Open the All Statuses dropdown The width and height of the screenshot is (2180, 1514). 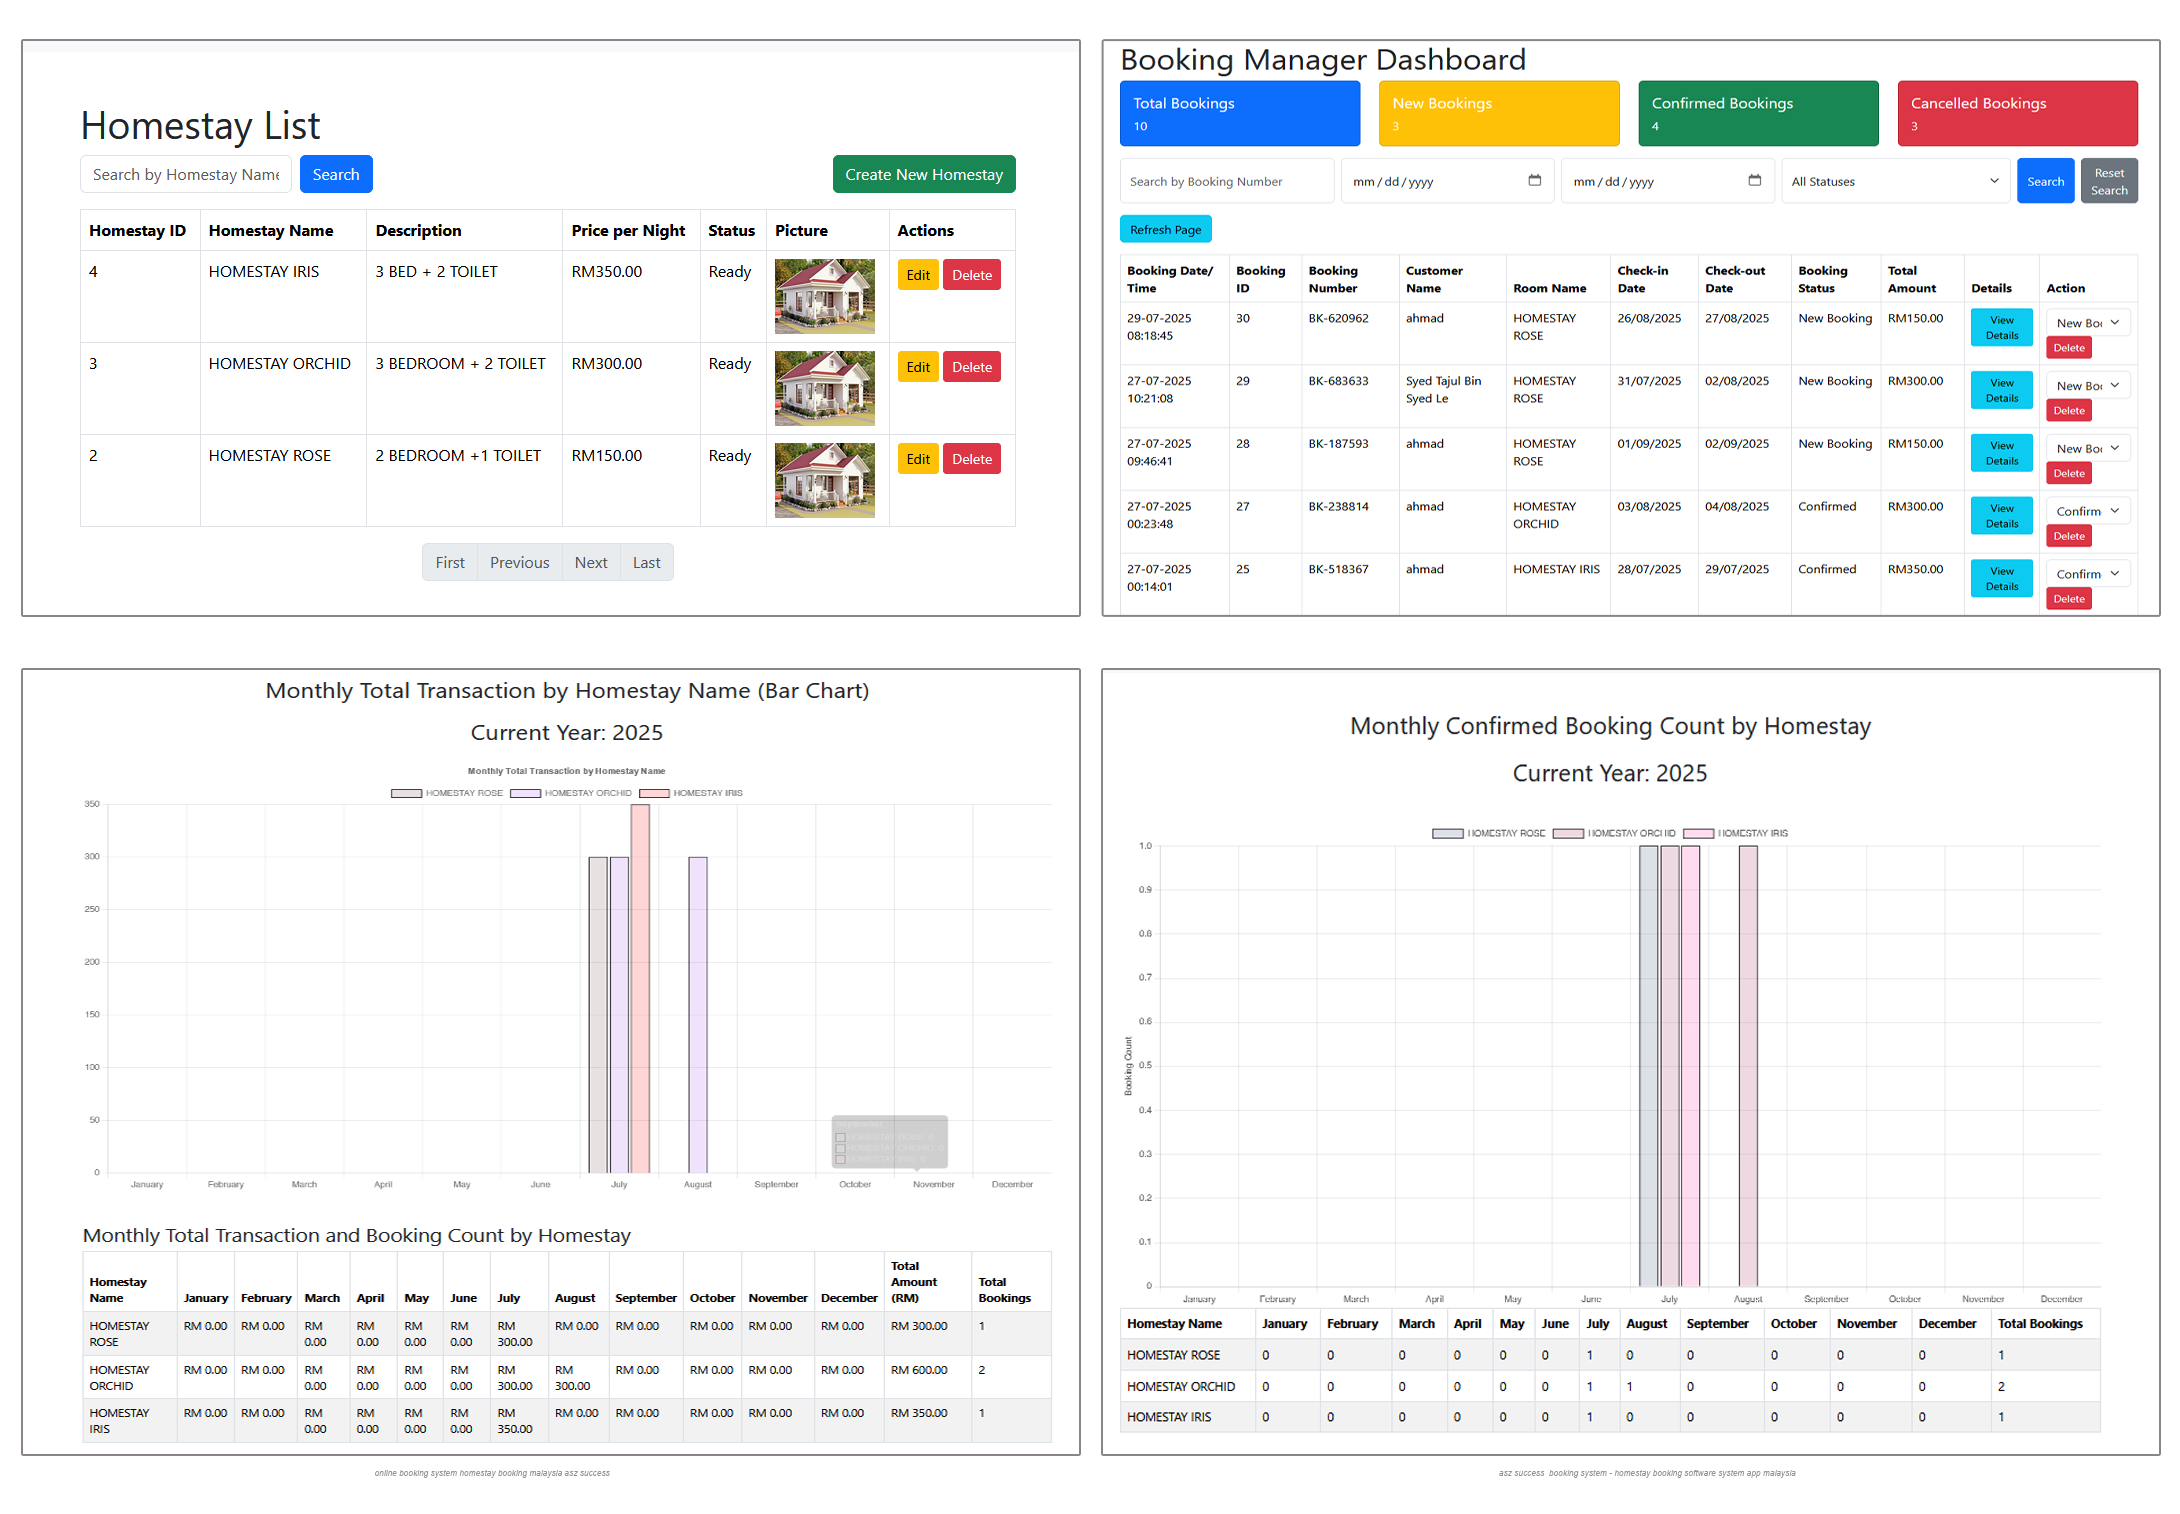[1894, 181]
